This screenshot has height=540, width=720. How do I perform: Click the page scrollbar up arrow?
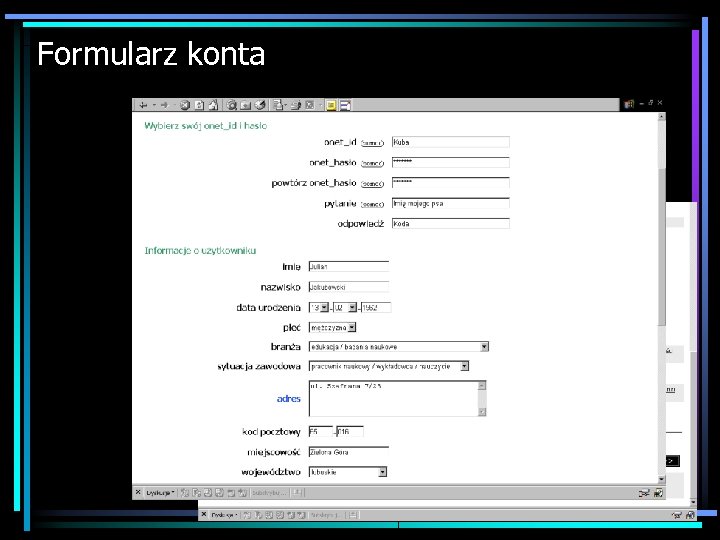[x=662, y=117]
